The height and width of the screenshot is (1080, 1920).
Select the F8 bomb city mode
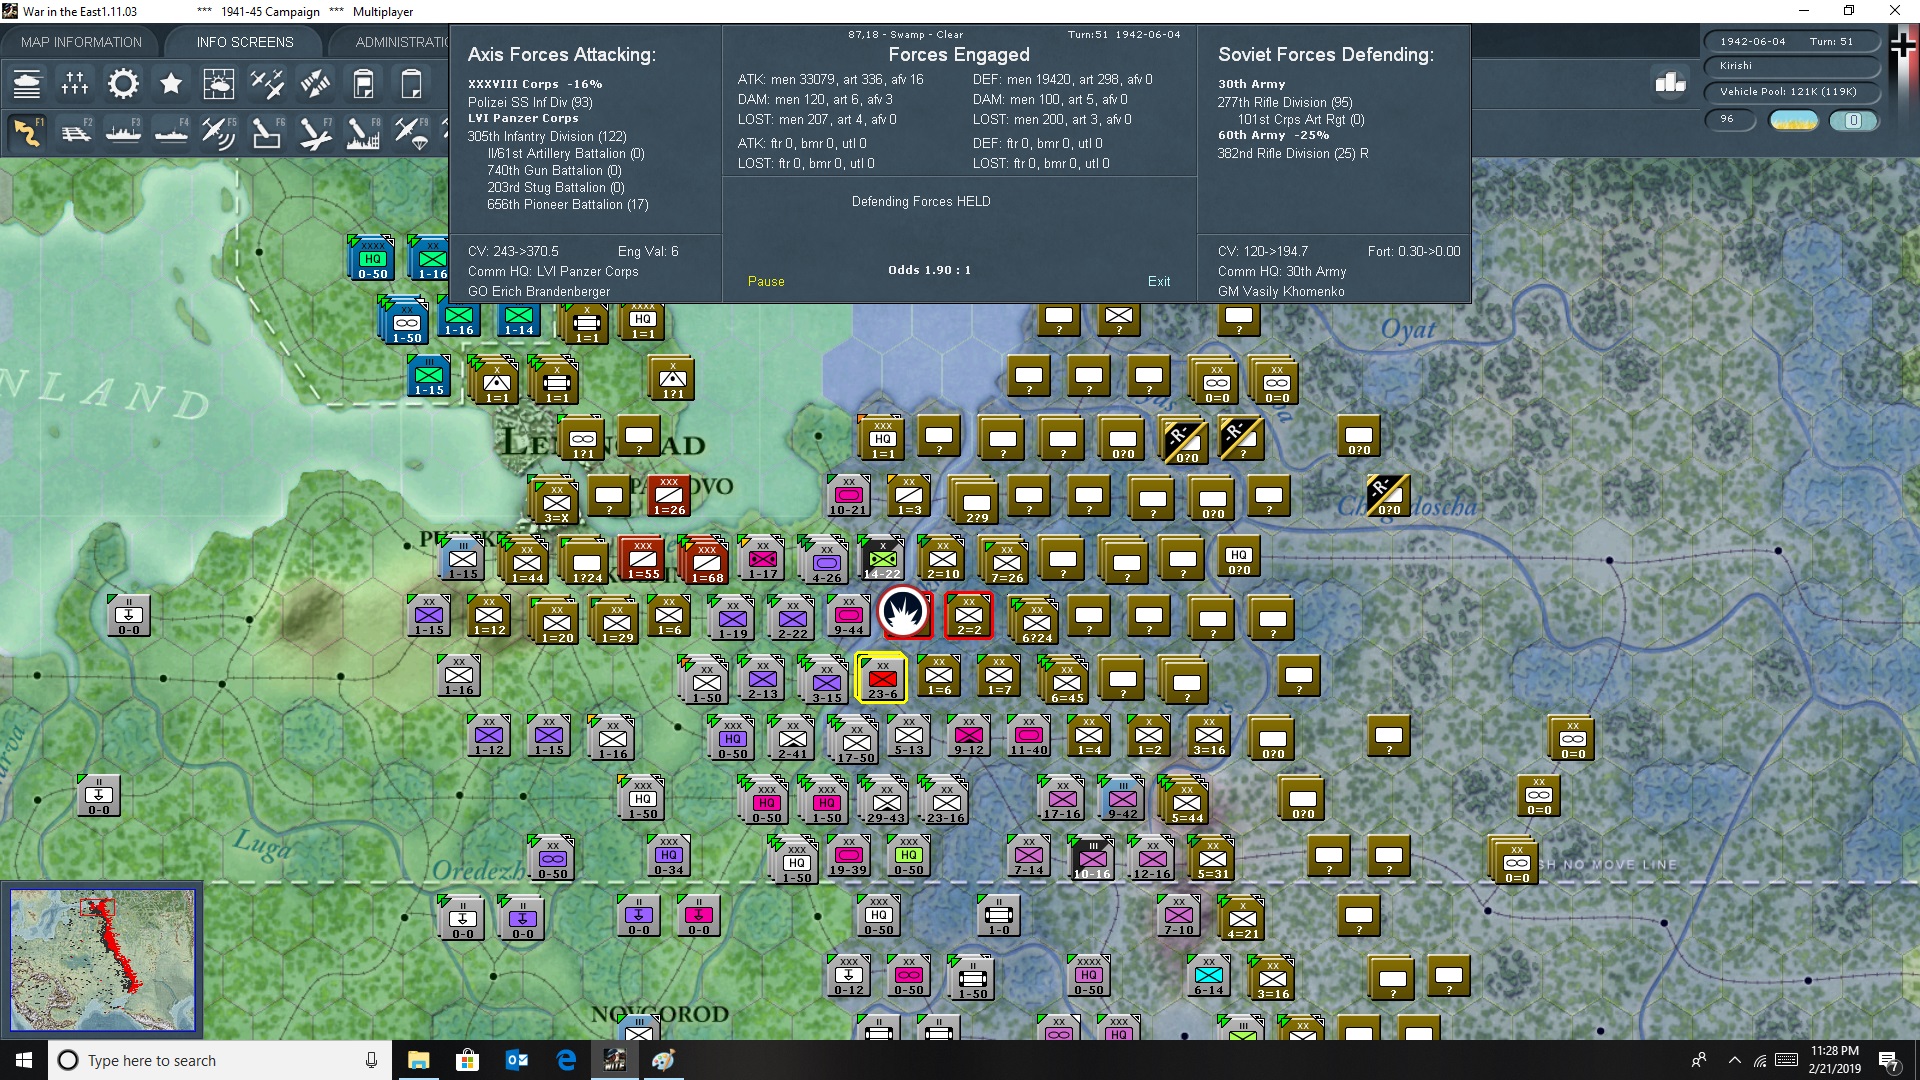pos(363,132)
